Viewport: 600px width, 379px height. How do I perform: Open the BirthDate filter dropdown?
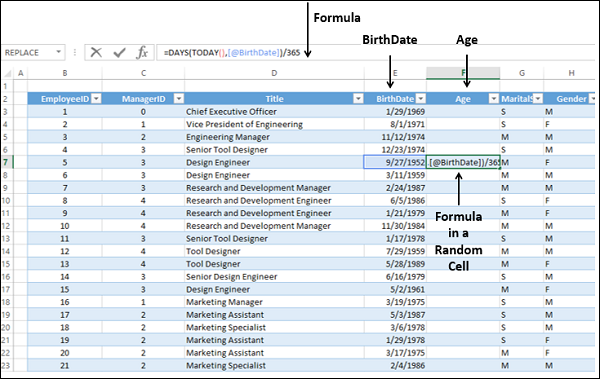tap(421, 99)
